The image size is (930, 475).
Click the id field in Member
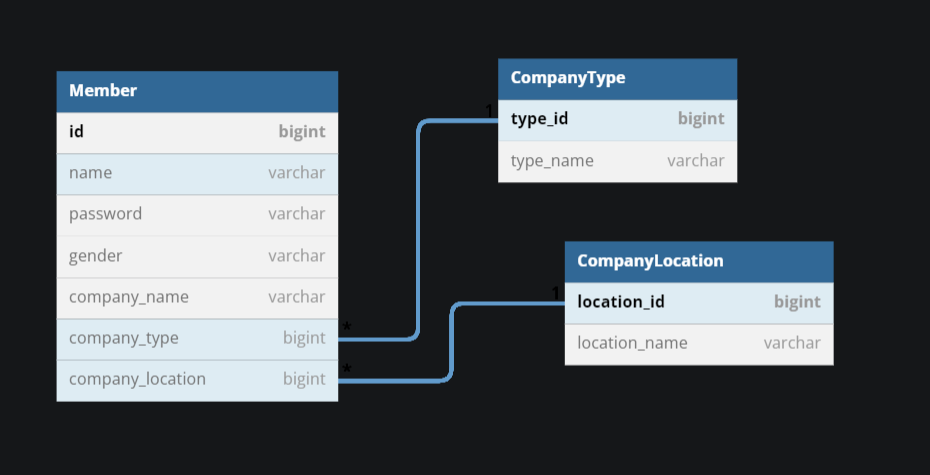[197, 132]
